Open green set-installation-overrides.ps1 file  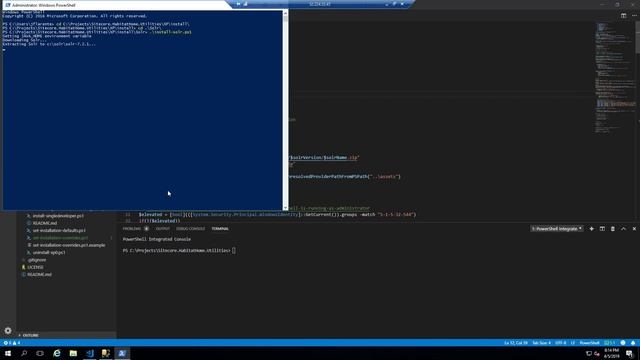point(60,238)
